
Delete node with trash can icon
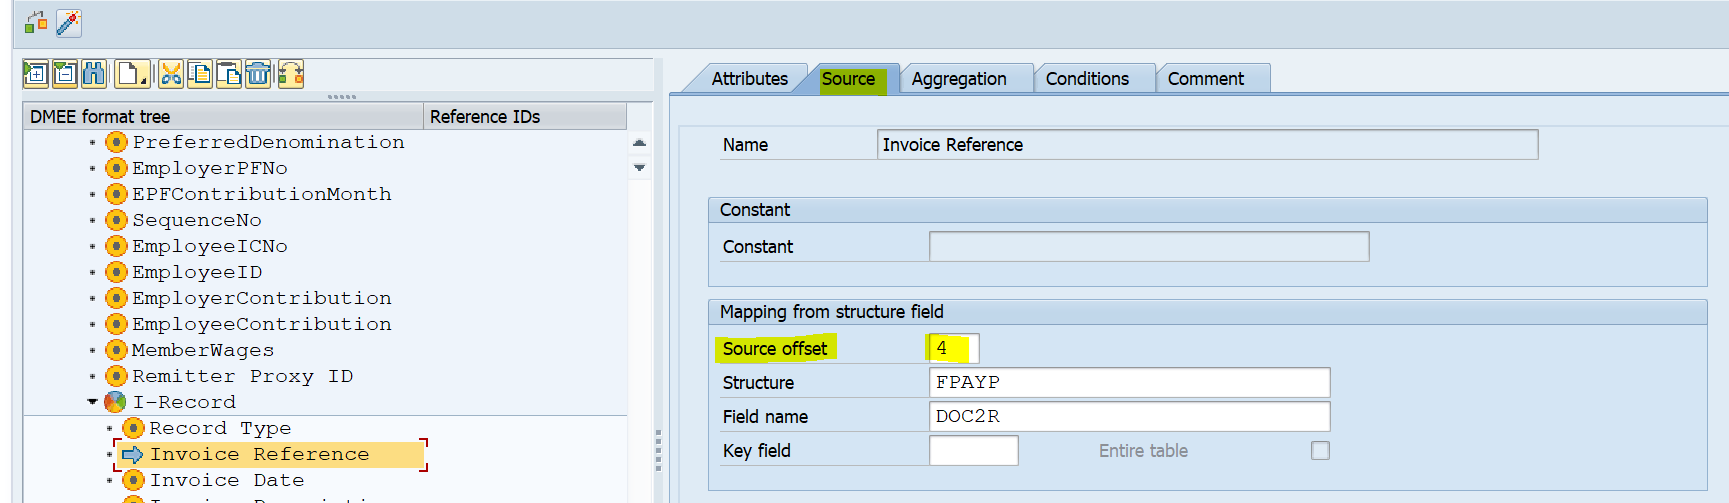point(258,74)
